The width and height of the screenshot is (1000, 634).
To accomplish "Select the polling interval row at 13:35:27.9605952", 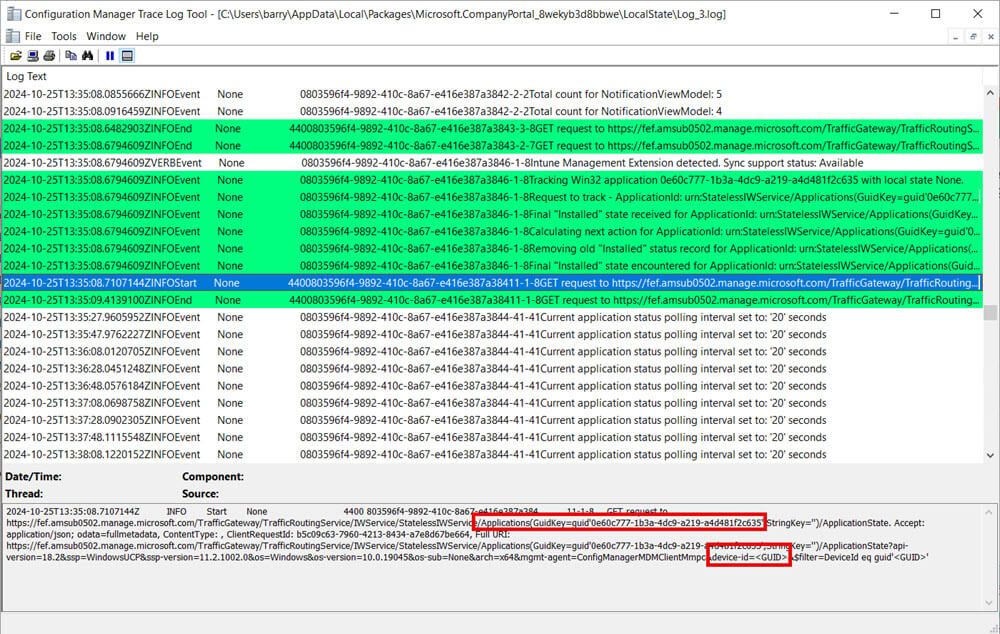I will (x=492, y=318).
